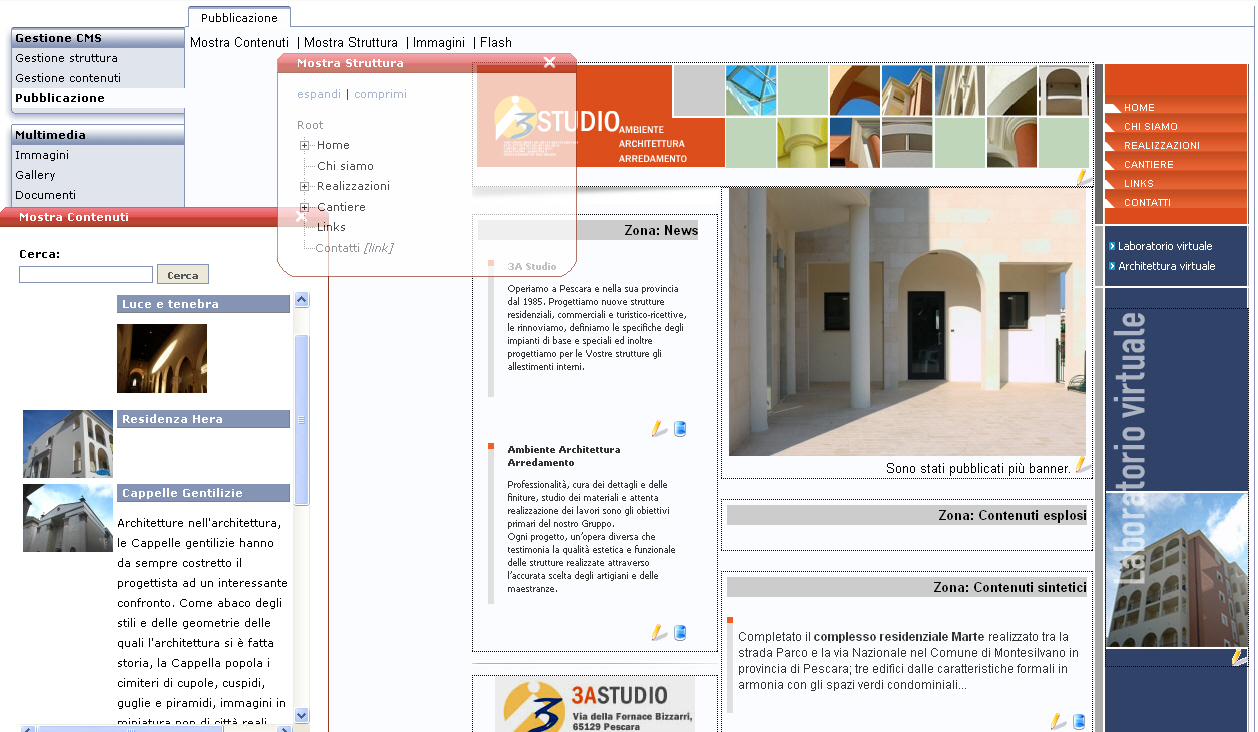Open Flash from top menu
The width and height of the screenshot is (1258, 732).
[x=496, y=42]
